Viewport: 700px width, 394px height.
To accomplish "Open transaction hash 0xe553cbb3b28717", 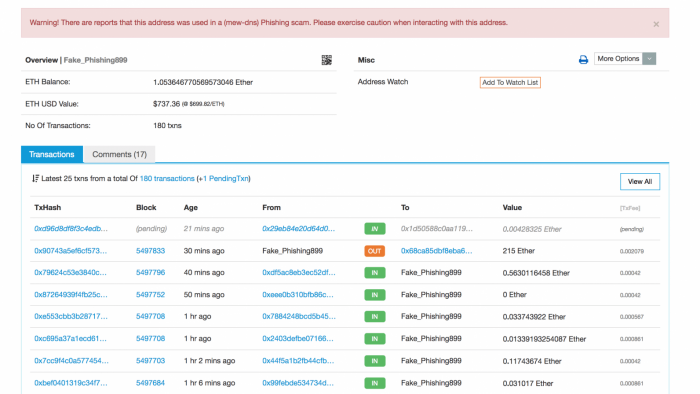I will [71, 316].
